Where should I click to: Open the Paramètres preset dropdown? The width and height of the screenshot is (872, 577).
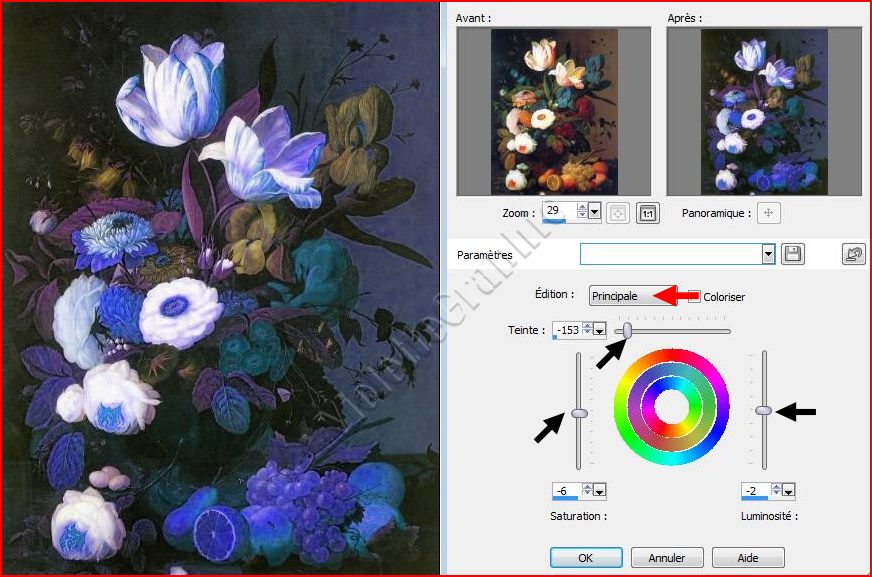pos(768,254)
